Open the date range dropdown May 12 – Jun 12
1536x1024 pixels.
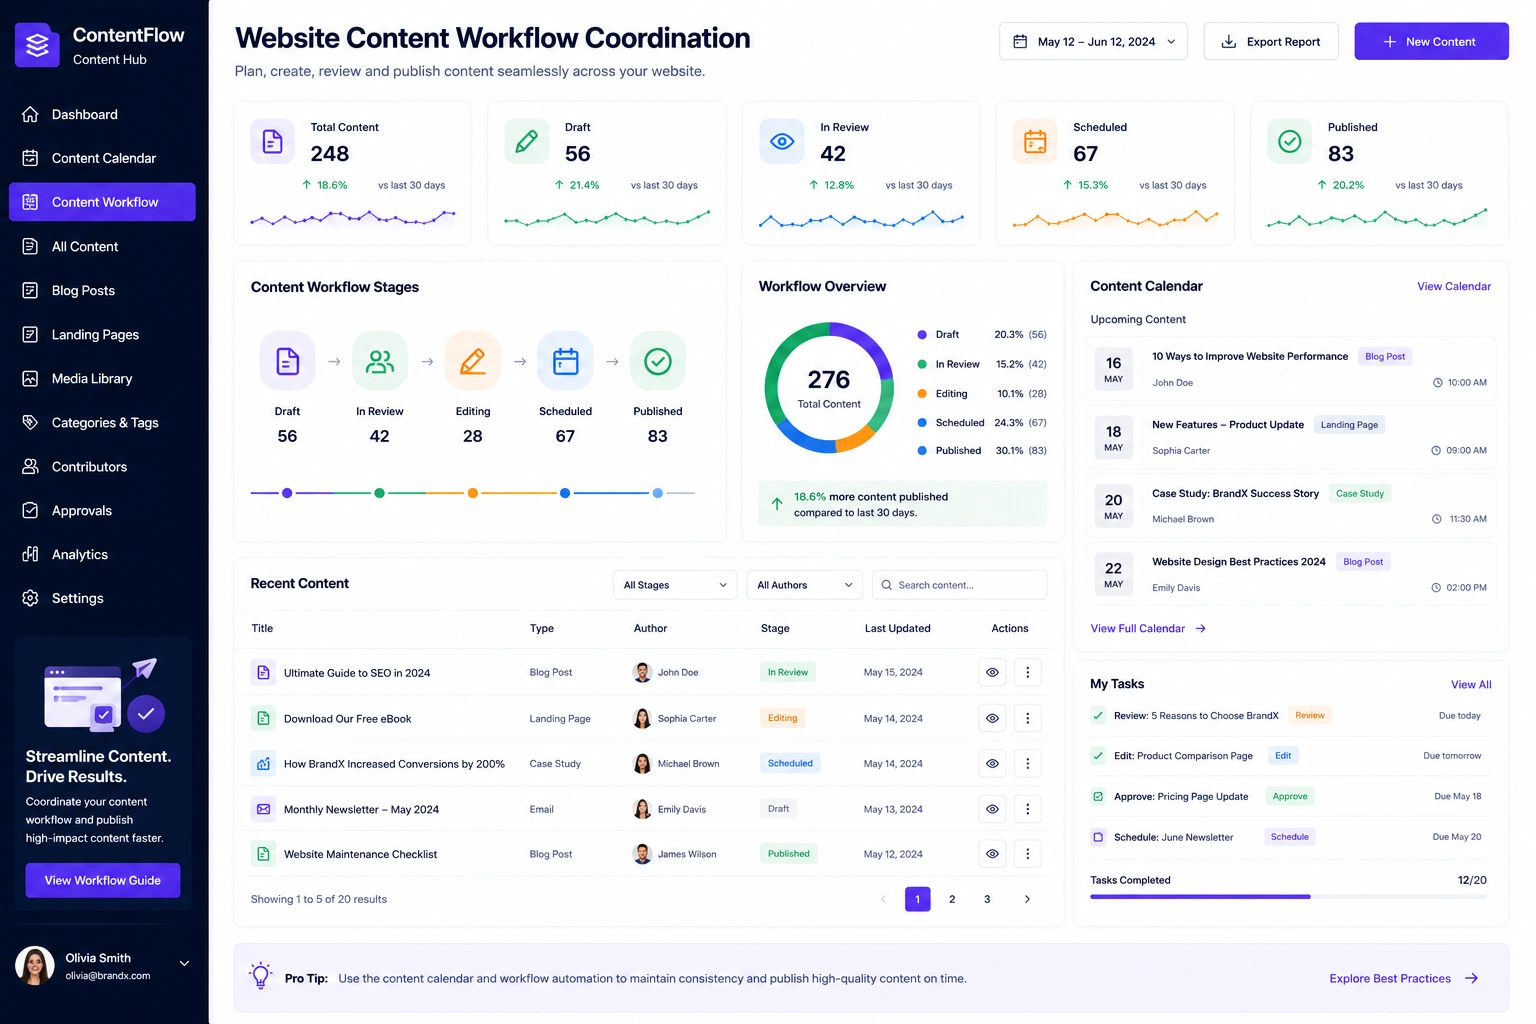click(x=1094, y=42)
